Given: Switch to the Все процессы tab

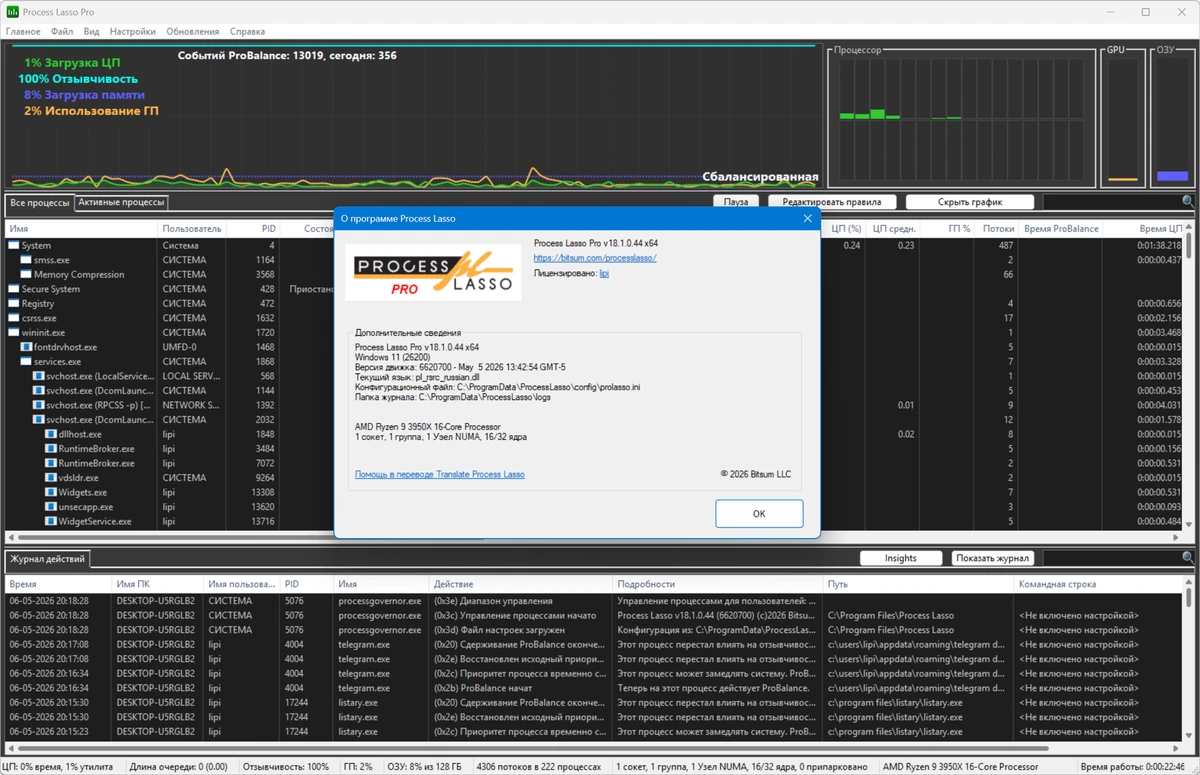Looking at the screenshot, I should tap(40, 203).
